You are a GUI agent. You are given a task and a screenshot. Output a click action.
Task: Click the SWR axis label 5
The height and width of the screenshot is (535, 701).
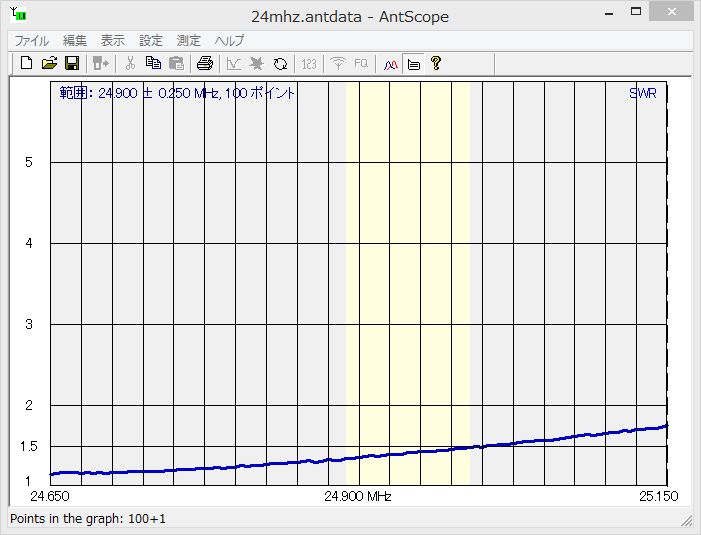(x=29, y=162)
